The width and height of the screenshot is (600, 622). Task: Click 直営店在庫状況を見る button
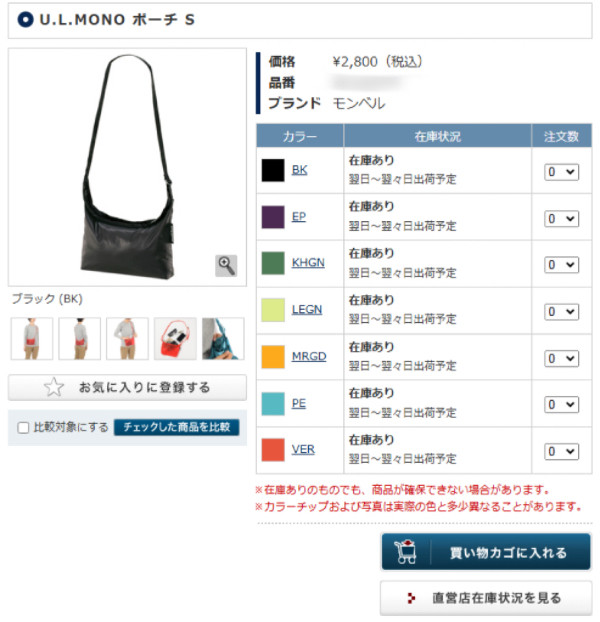[x=486, y=598]
